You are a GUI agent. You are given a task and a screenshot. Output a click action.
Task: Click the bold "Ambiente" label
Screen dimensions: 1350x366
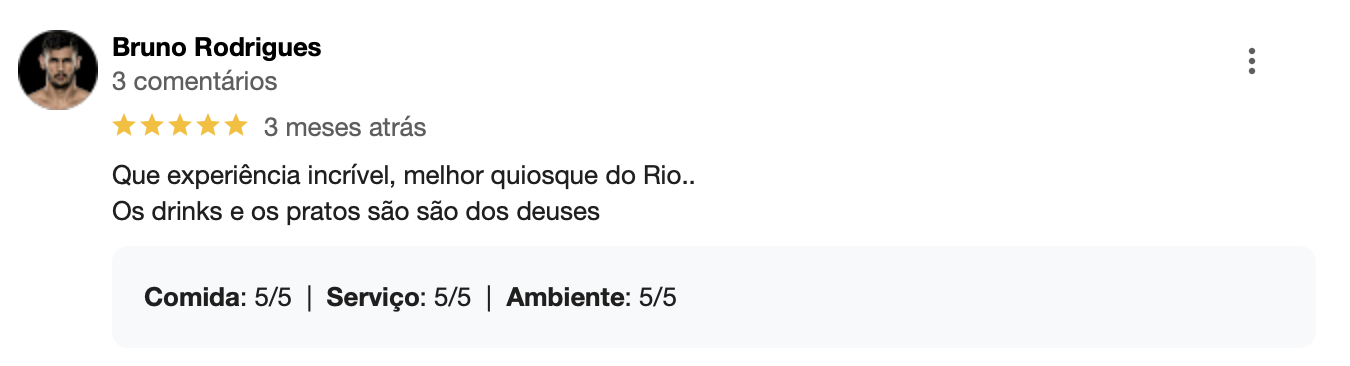pyautogui.click(x=566, y=297)
